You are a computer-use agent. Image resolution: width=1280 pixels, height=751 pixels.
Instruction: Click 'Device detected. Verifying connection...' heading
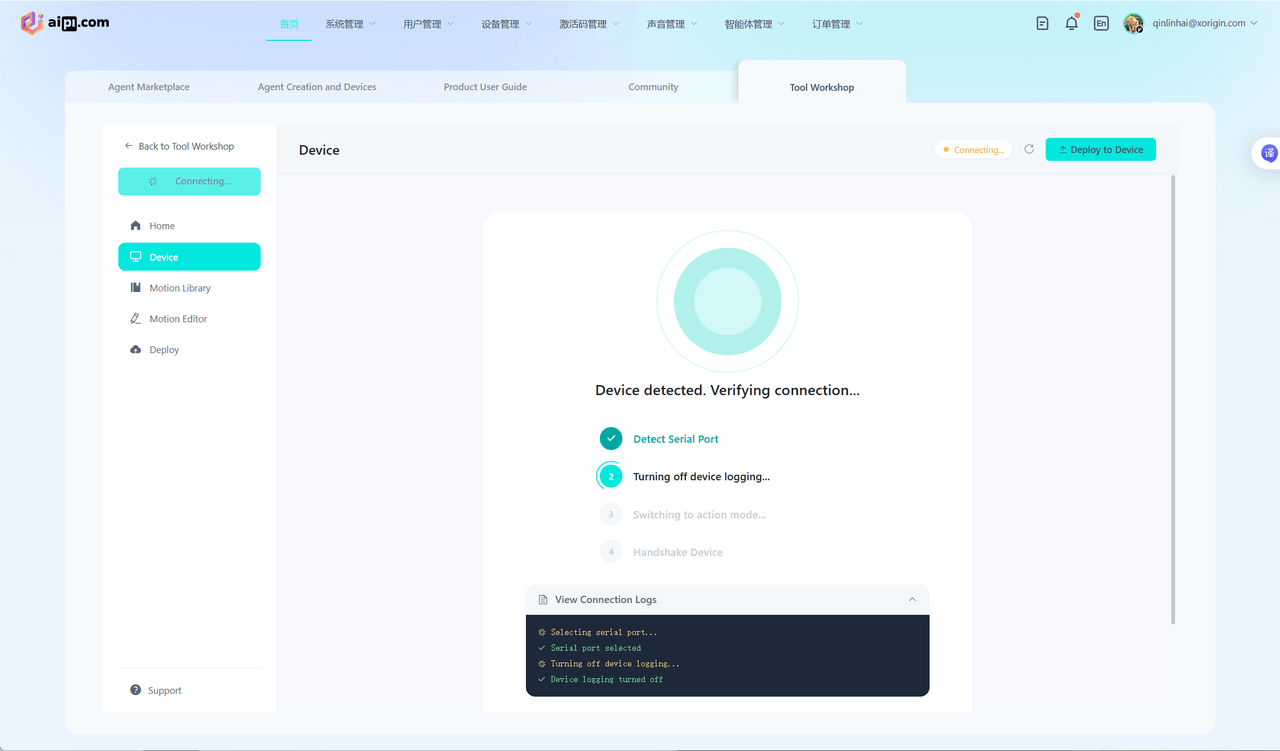pos(727,390)
